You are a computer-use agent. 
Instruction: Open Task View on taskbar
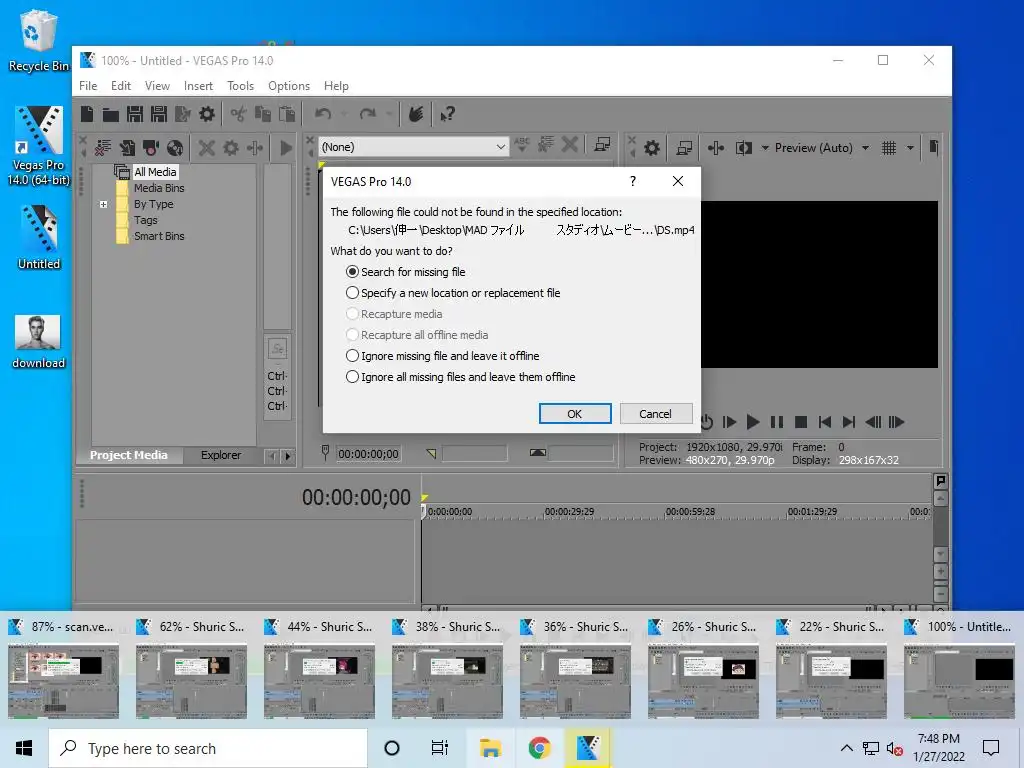tap(440, 748)
